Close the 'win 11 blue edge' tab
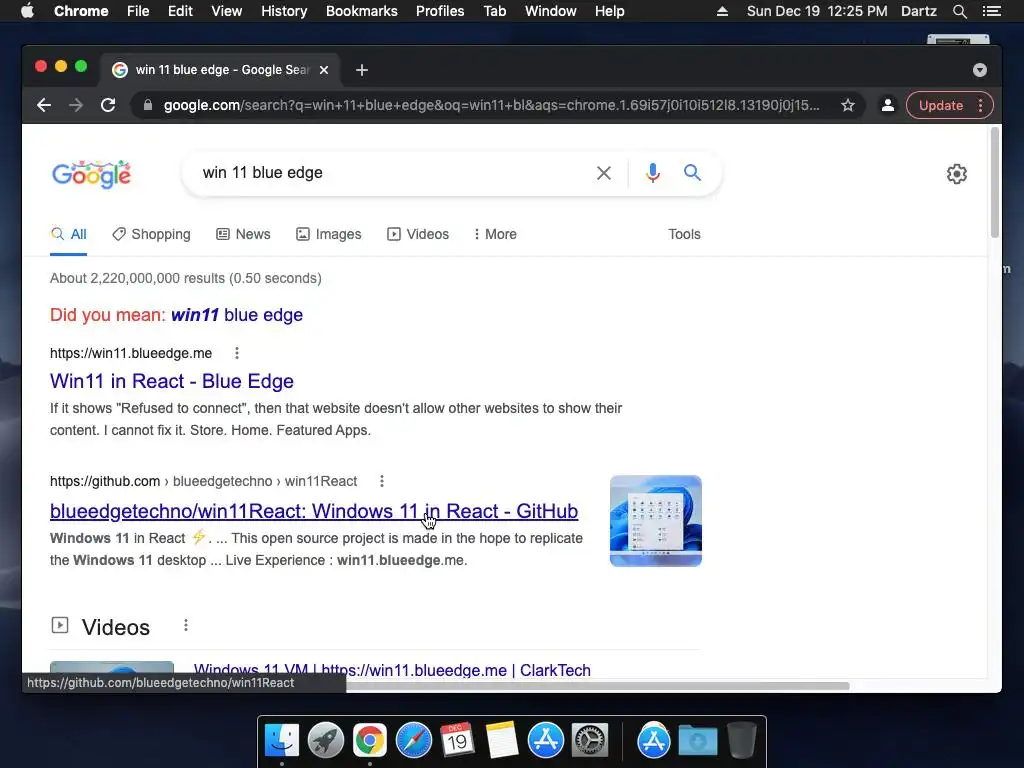 click(x=324, y=70)
